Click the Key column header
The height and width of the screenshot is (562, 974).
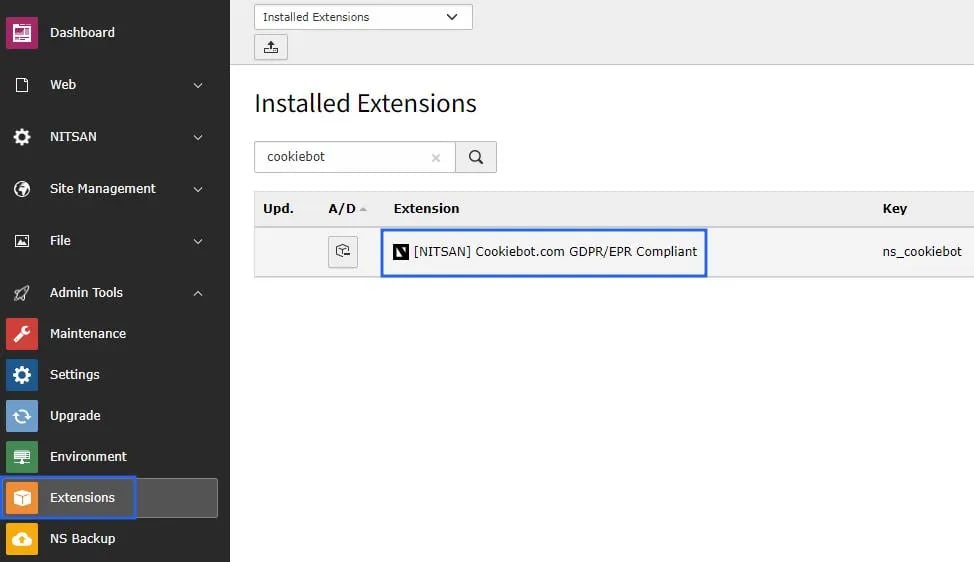point(894,209)
